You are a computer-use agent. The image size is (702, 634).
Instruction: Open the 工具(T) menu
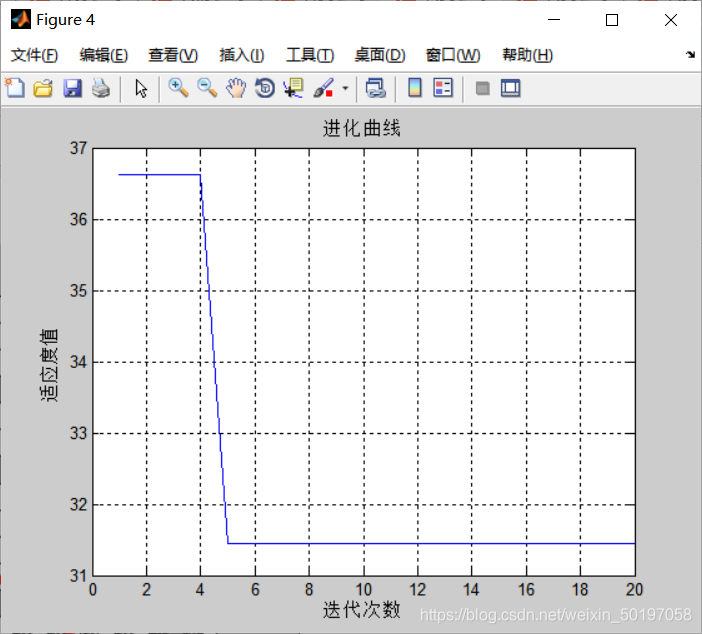pos(310,55)
